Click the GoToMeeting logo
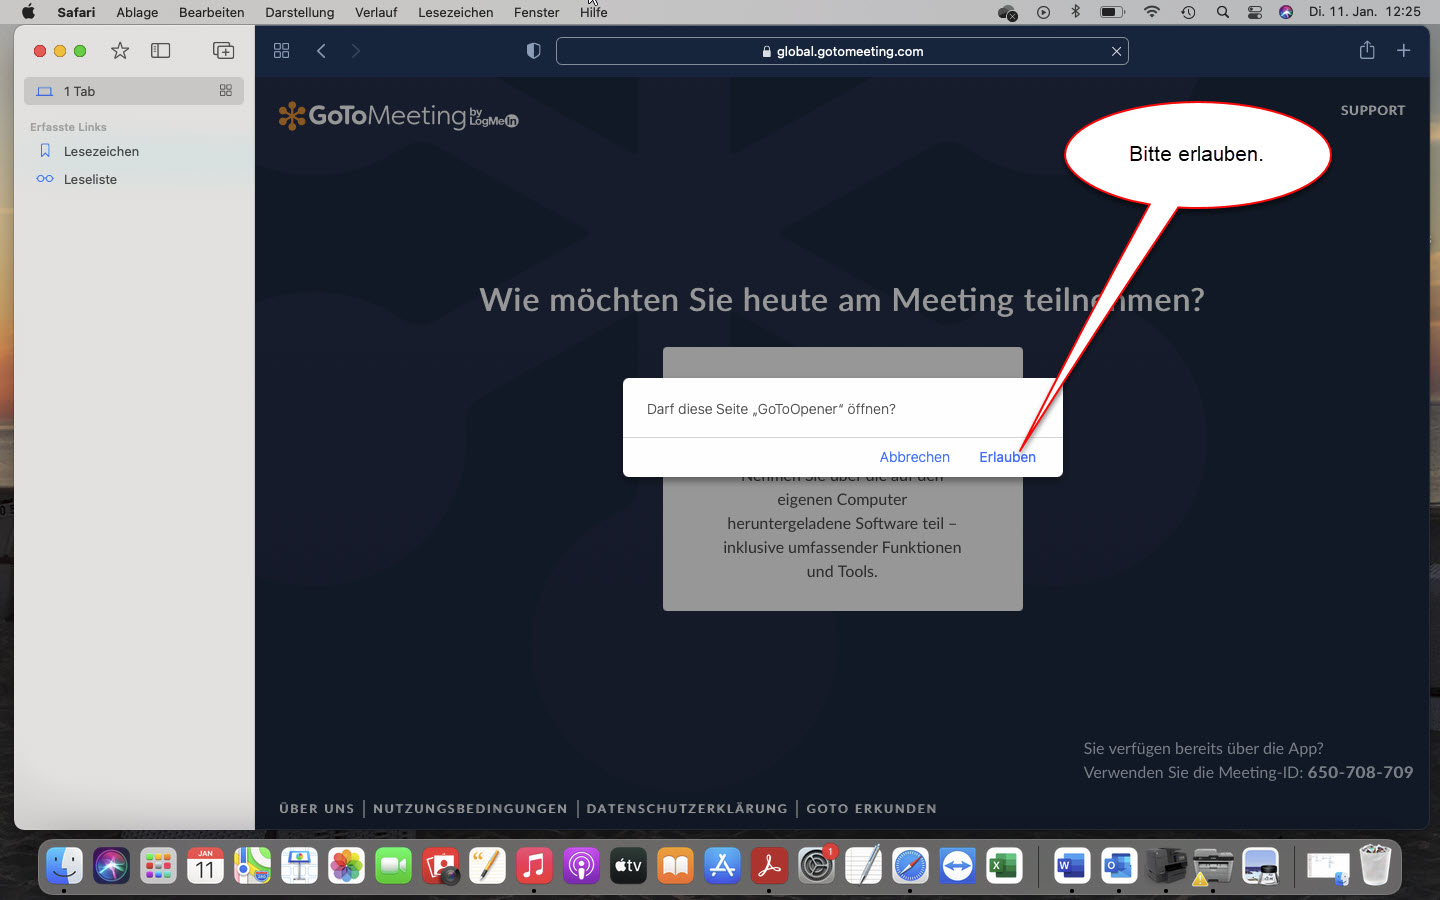 [x=398, y=116]
